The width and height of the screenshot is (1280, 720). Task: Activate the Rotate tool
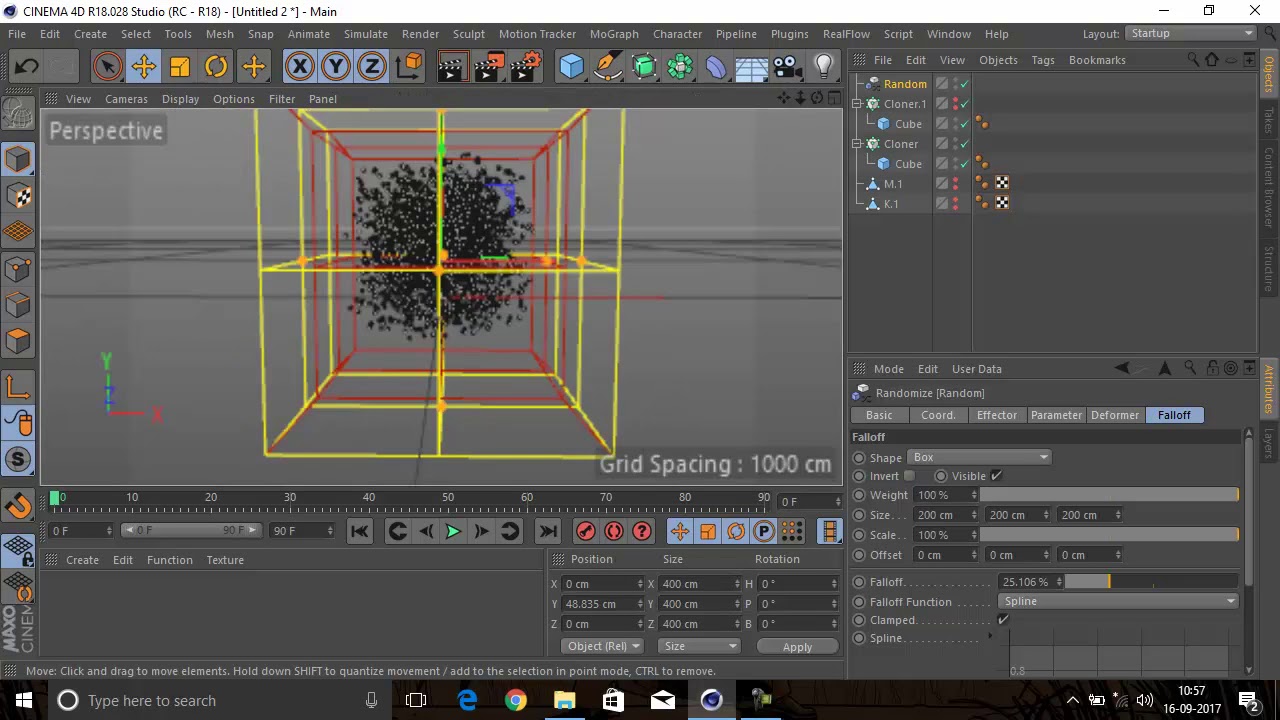coord(216,67)
